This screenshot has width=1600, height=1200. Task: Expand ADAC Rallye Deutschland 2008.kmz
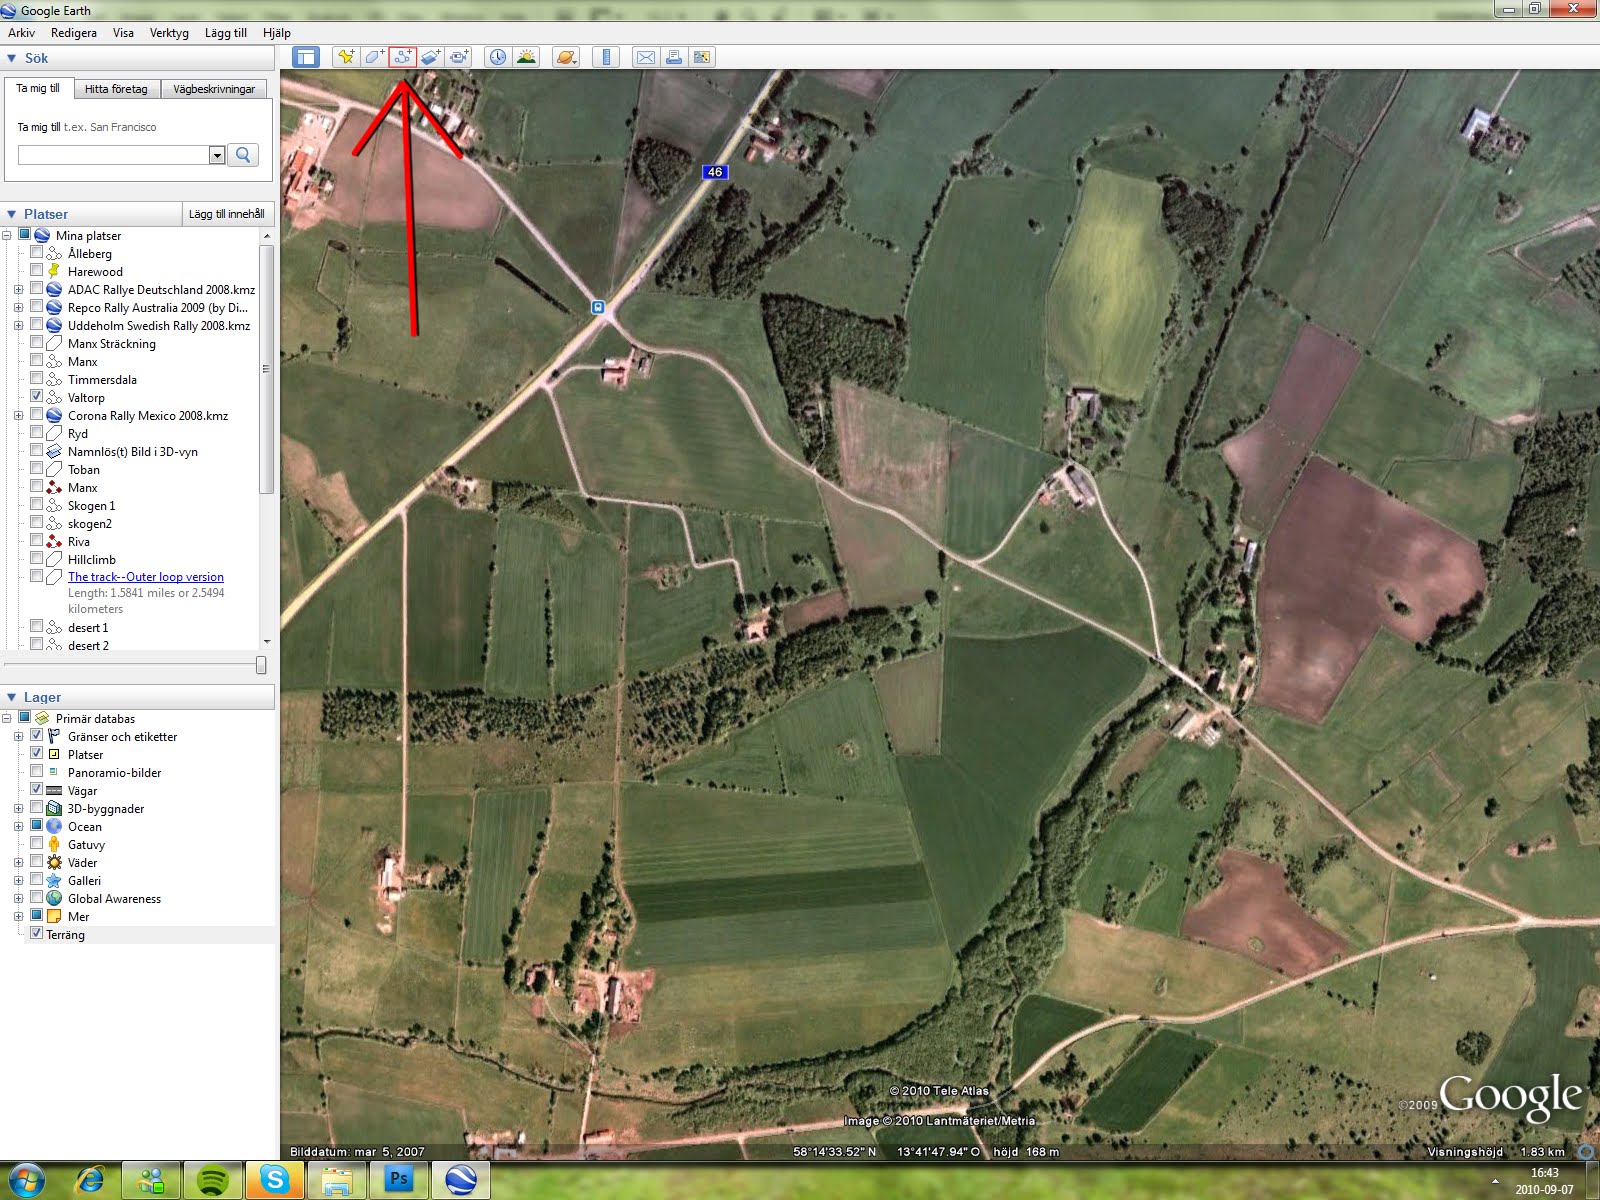[19, 290]
